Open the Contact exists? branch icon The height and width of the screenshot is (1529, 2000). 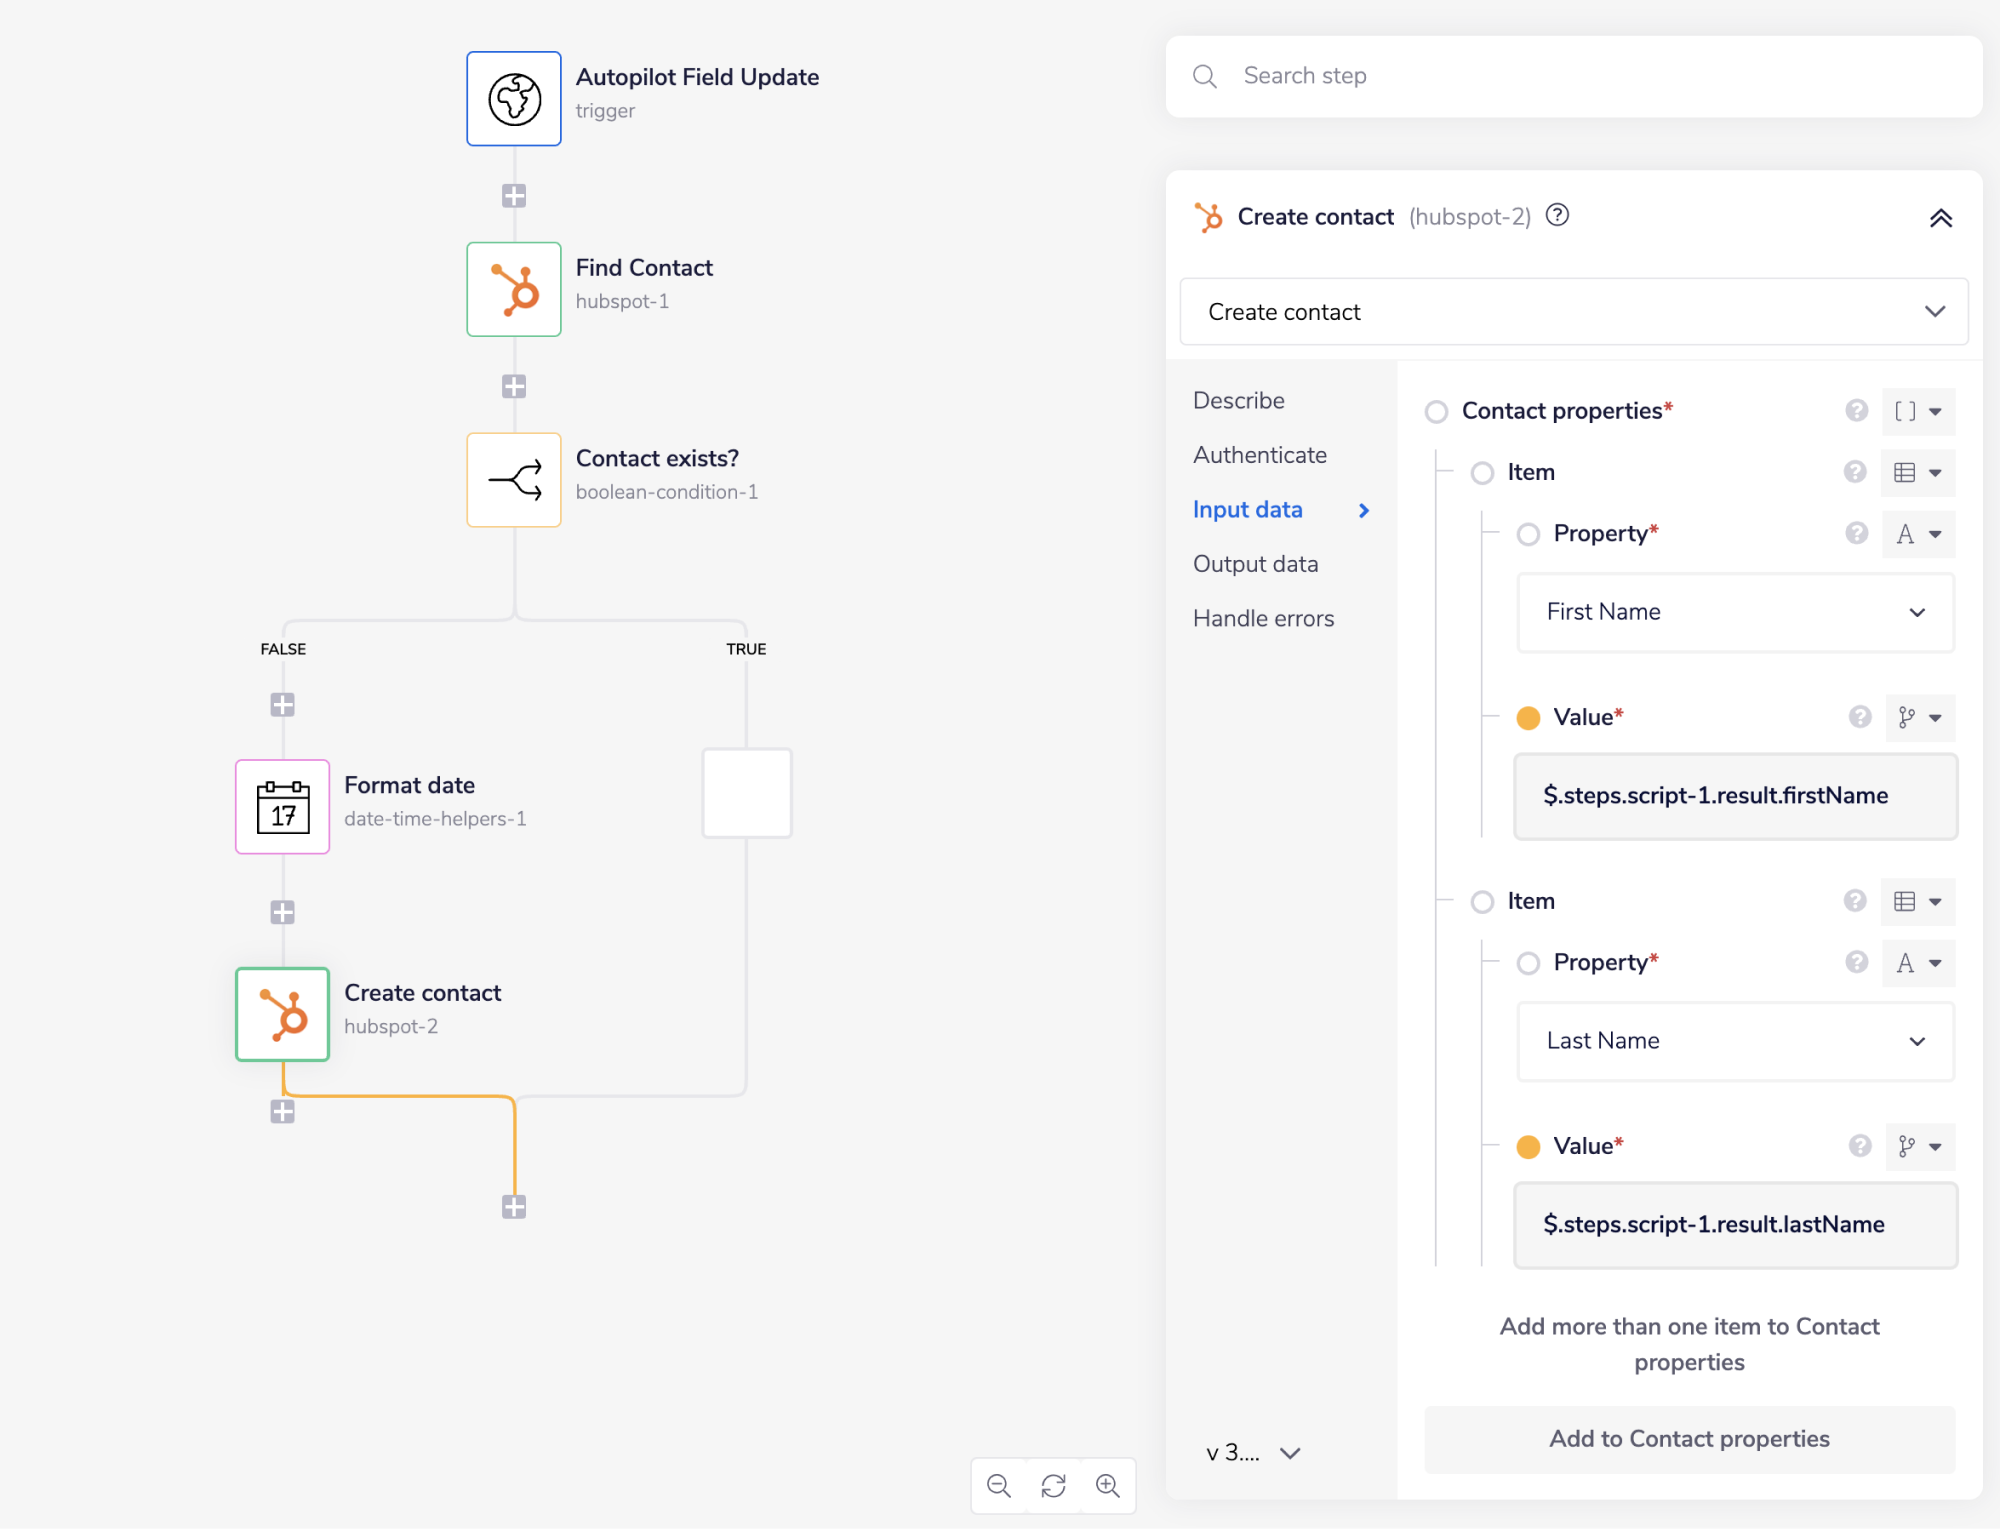(513, 480)
